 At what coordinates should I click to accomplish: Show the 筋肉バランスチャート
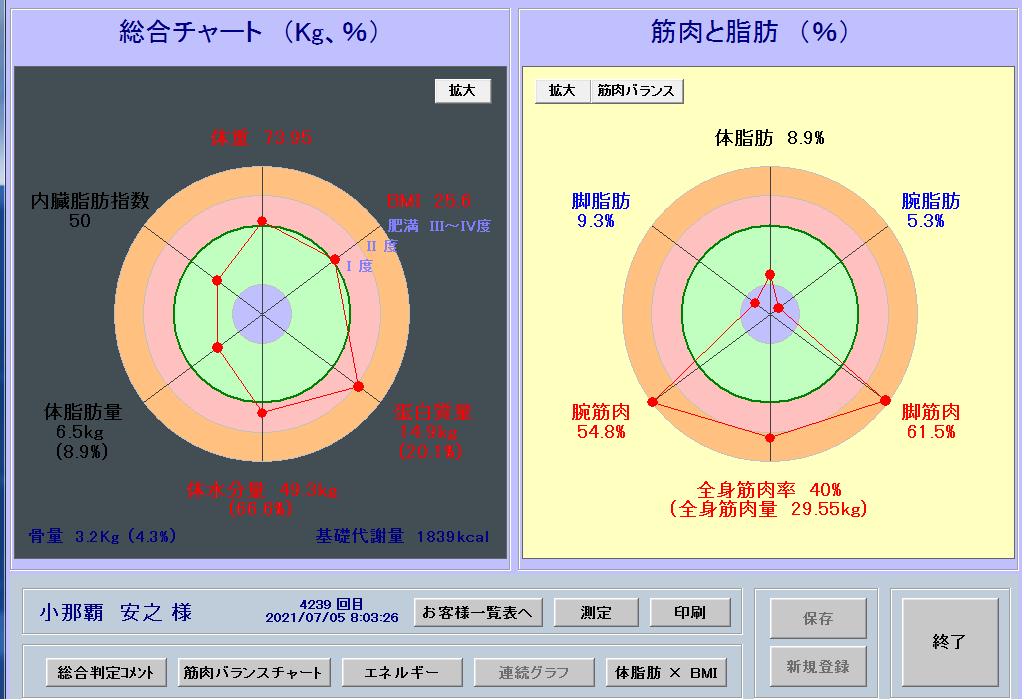coord(252,672)
